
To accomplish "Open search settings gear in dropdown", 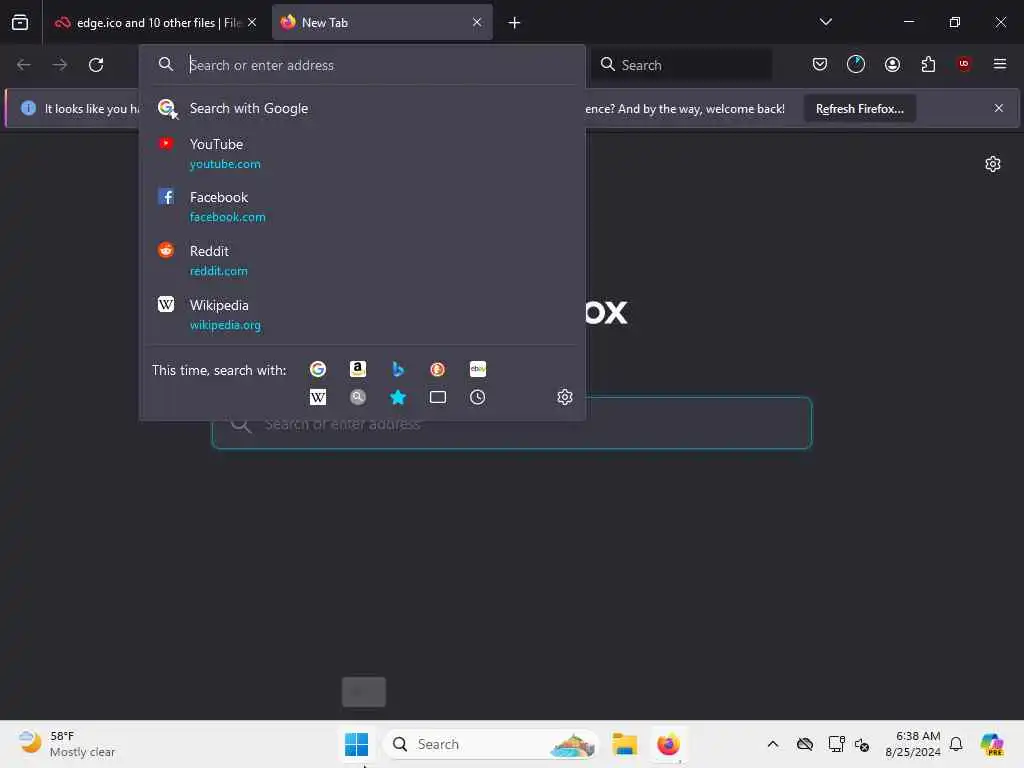I will [x=565, y=397].
